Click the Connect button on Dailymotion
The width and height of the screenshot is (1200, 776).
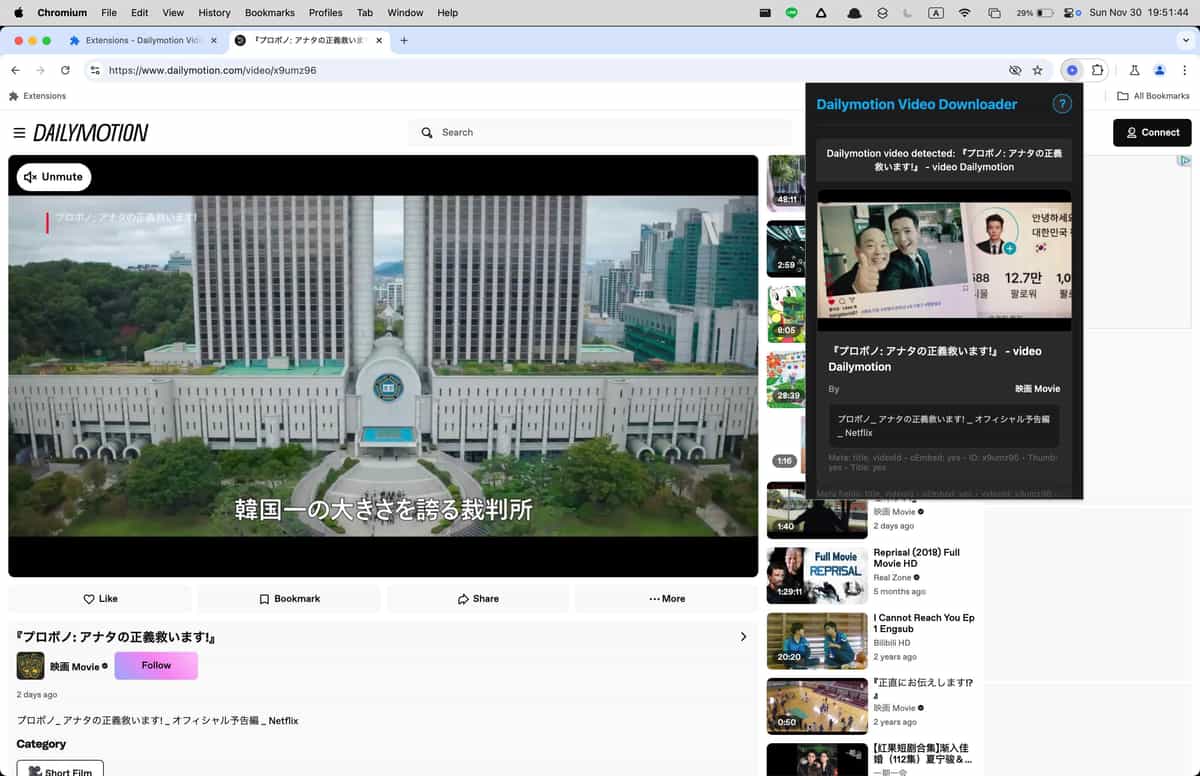pos(1152,132)
